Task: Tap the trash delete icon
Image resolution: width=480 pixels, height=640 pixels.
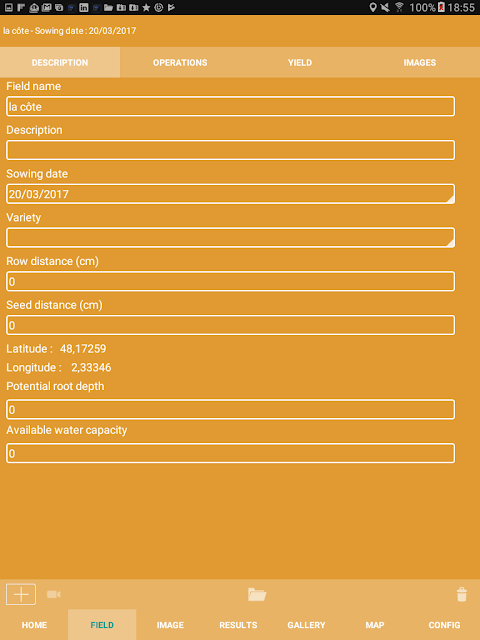Action: click(462, 594)
